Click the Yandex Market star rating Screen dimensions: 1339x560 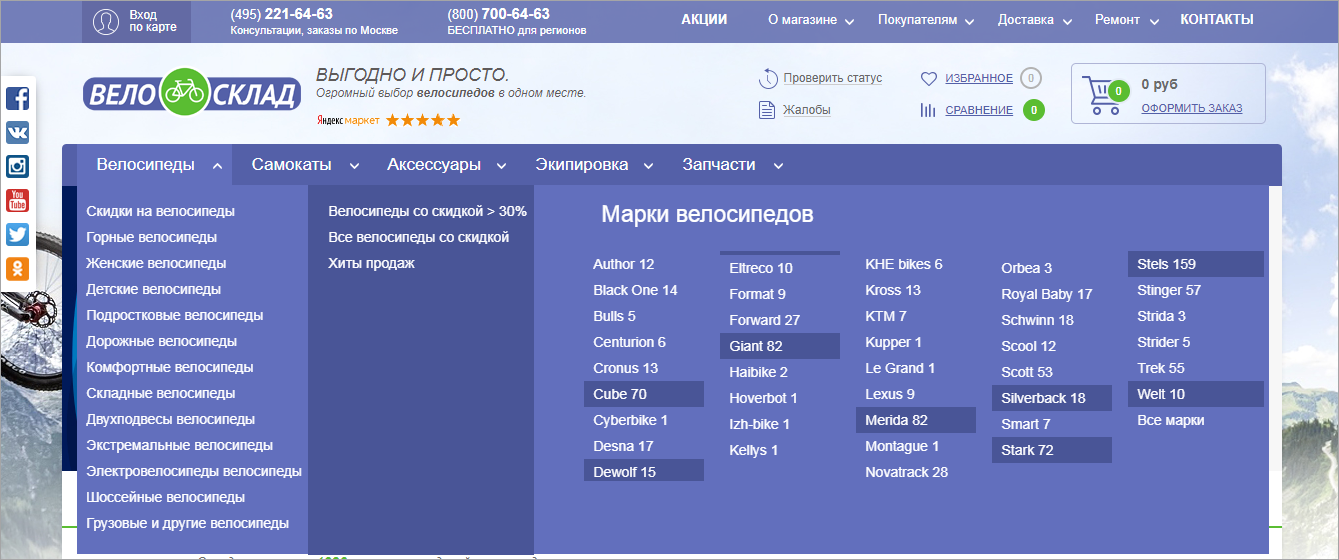point(423,120)
